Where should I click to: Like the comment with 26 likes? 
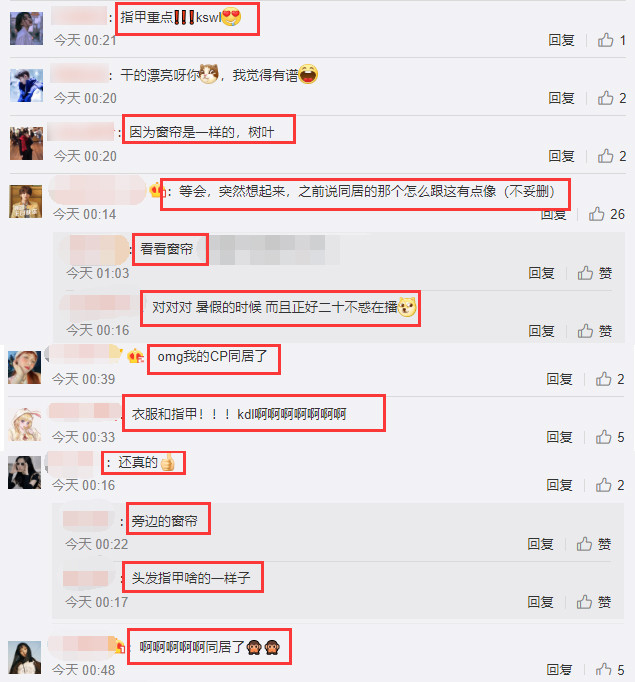point(606,214)
